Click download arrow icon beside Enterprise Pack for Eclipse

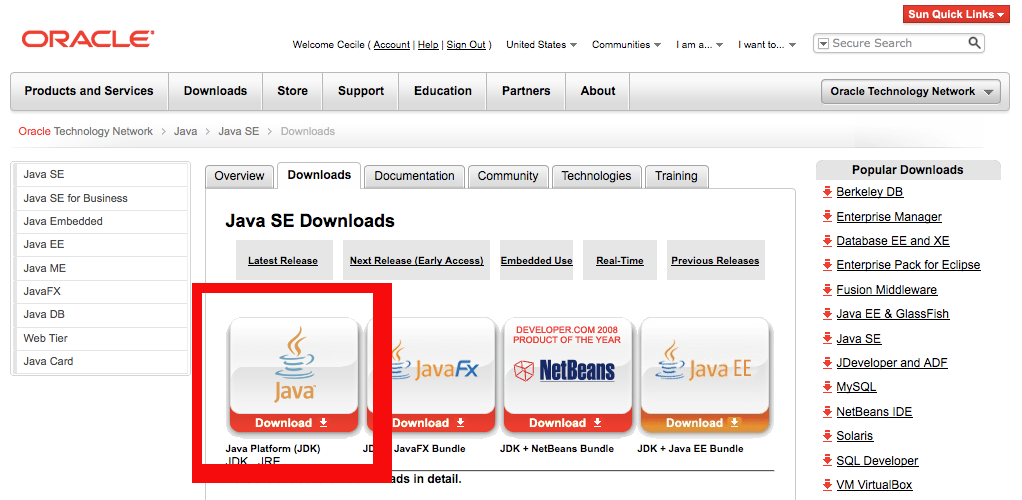coord(826,265)
